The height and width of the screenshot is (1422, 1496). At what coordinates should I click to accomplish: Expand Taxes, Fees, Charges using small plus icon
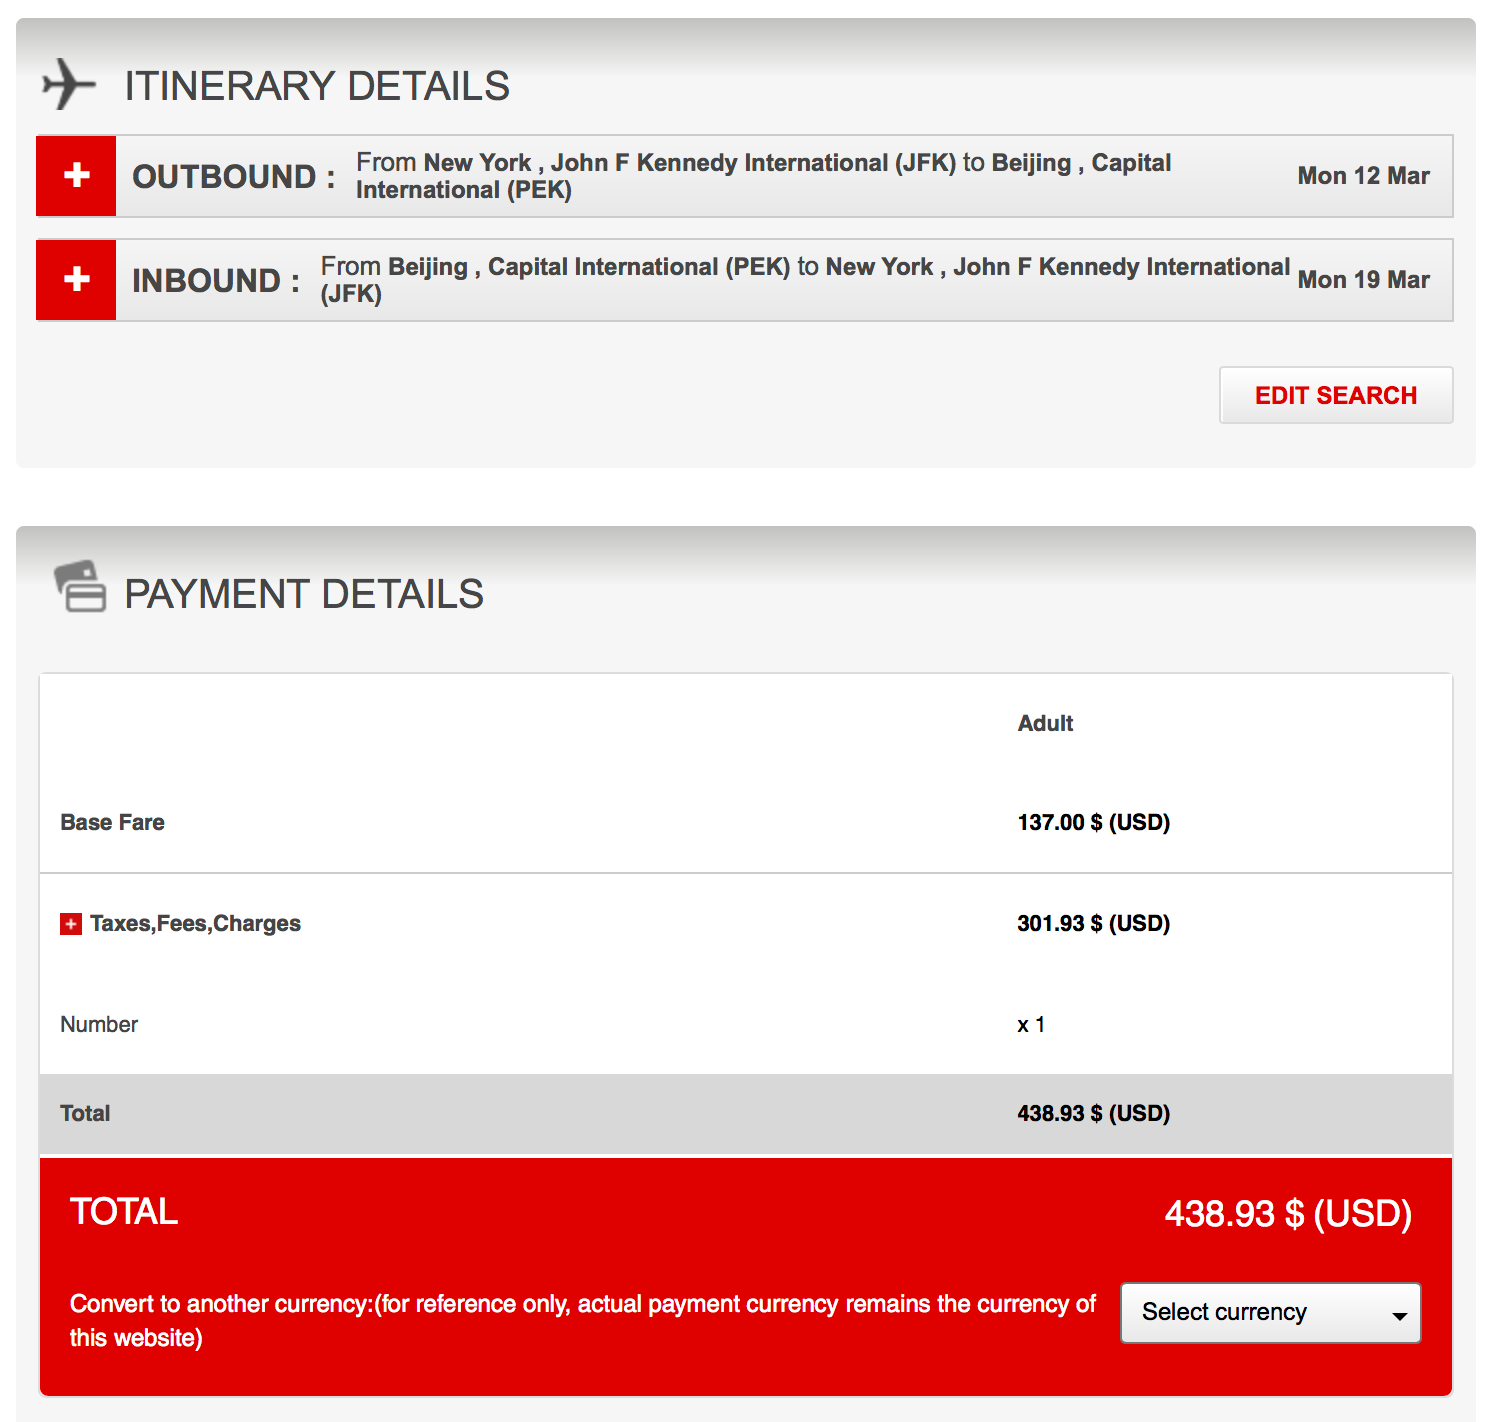click(x=71, y=924)
